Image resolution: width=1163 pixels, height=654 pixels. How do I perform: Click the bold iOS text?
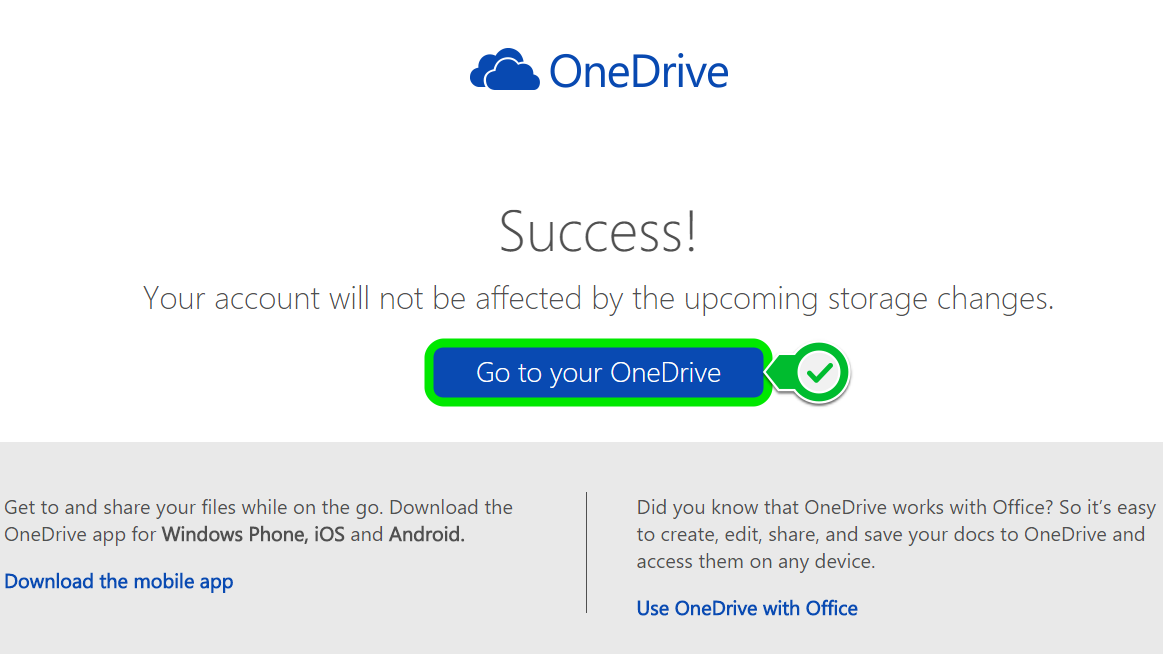click(329, 534)
